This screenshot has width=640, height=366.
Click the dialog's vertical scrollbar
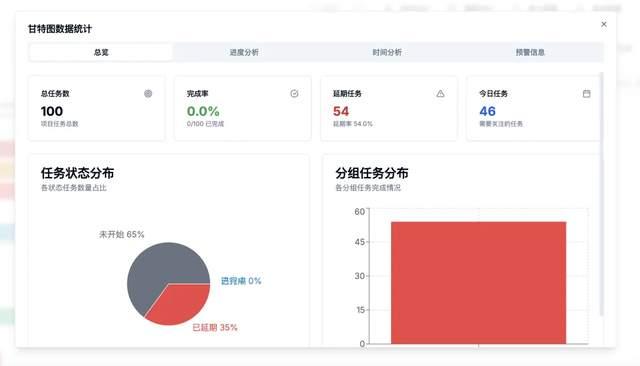tap(602, 194)
